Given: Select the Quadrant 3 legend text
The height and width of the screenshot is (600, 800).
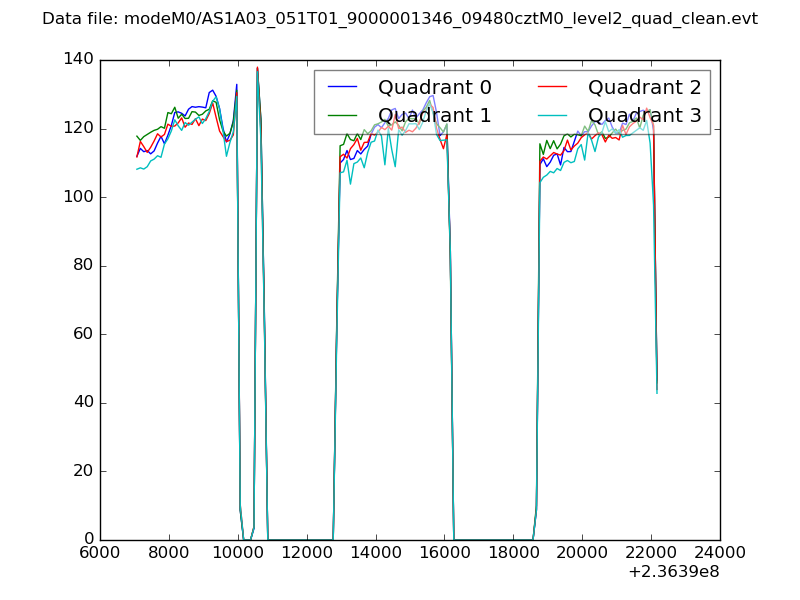Looking at the screenshot, I should 644,116.
